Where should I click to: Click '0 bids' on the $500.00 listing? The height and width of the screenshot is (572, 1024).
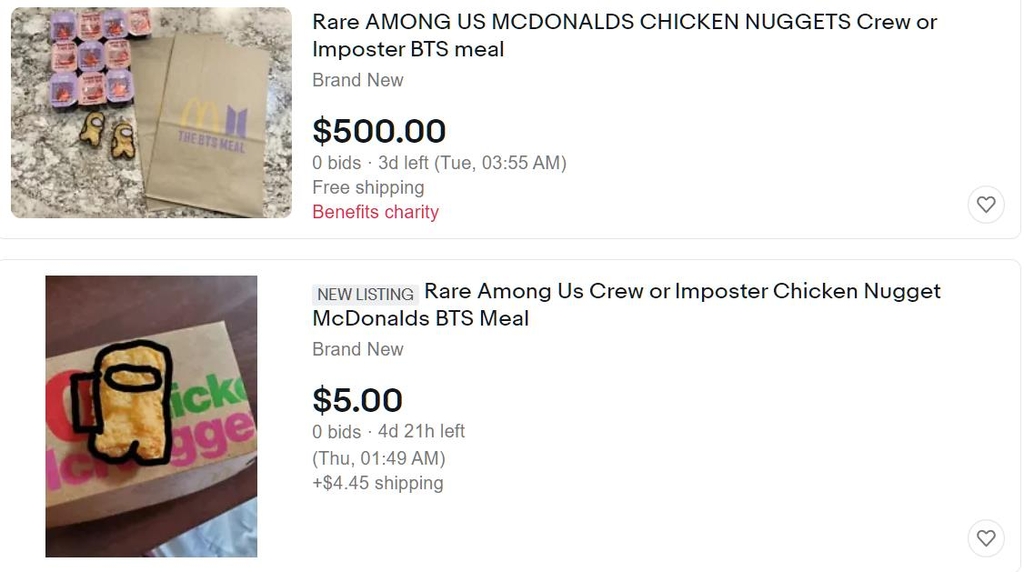click(x=336, y=163)
